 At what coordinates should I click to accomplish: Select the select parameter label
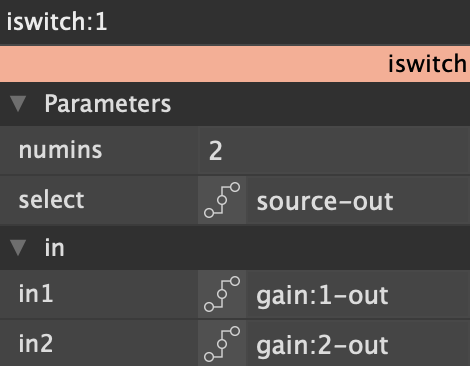point(51,200)
